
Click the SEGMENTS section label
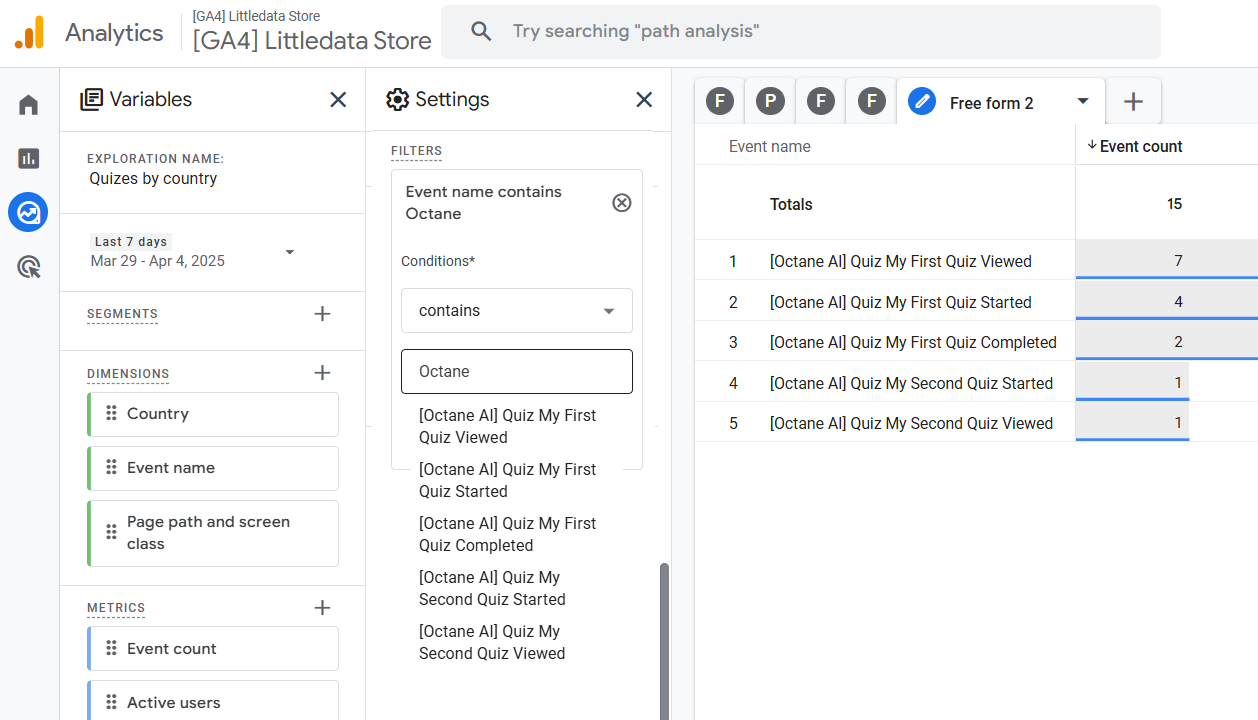click(x=122, y=314)
